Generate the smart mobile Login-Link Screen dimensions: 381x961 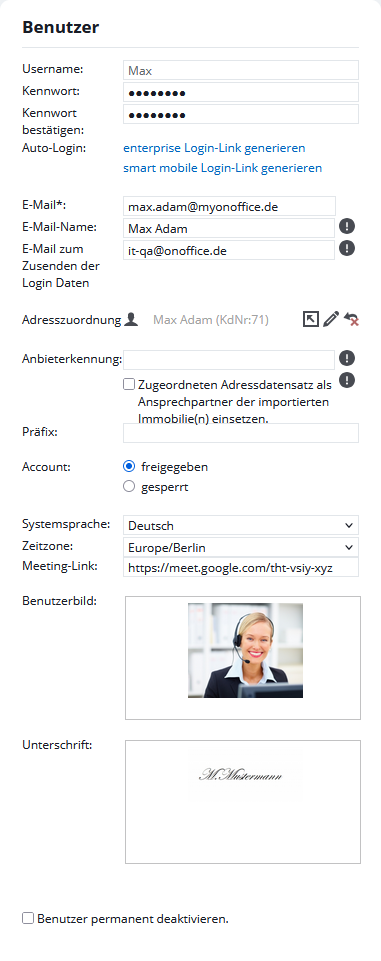coord(222,168)
